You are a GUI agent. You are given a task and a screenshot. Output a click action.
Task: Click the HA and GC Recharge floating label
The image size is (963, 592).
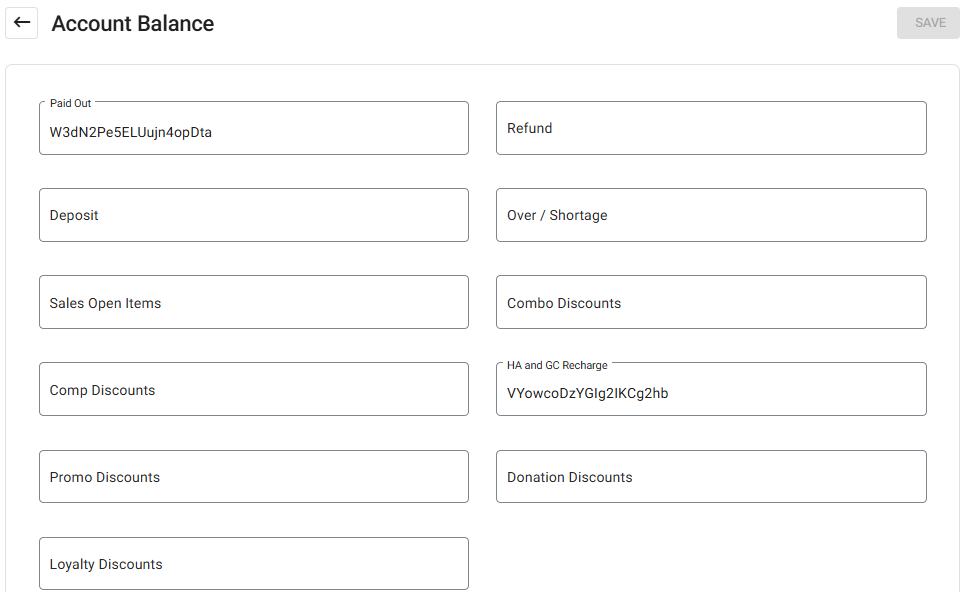pos(557,365)
